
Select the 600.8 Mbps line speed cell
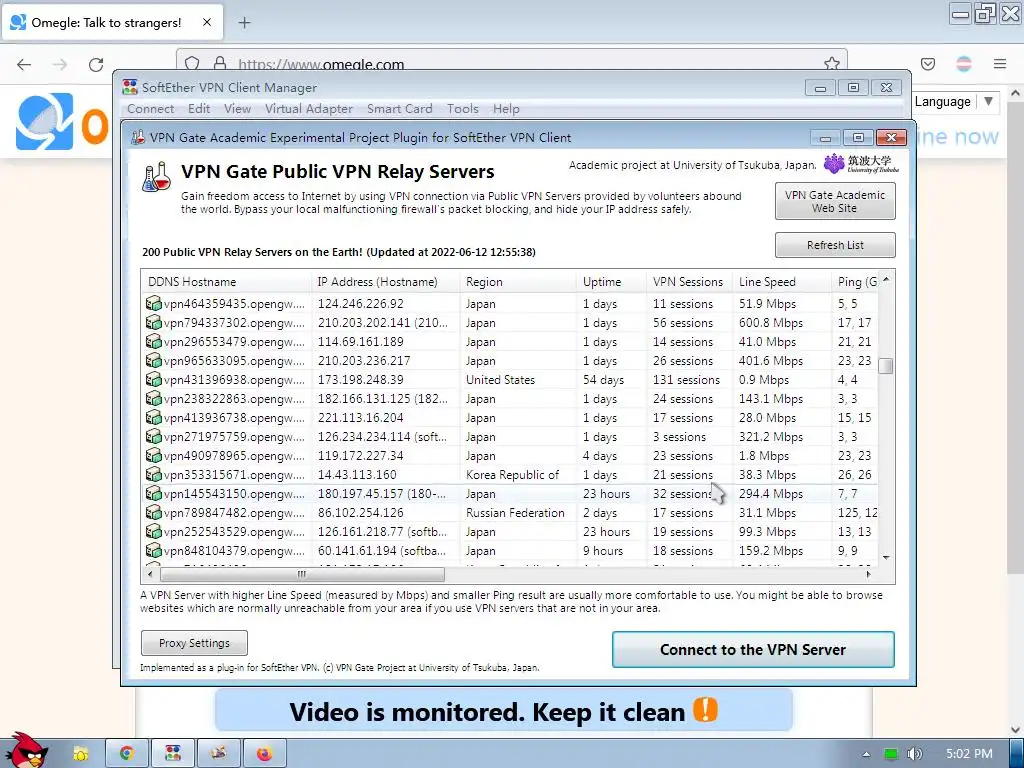tap(771, 323)
